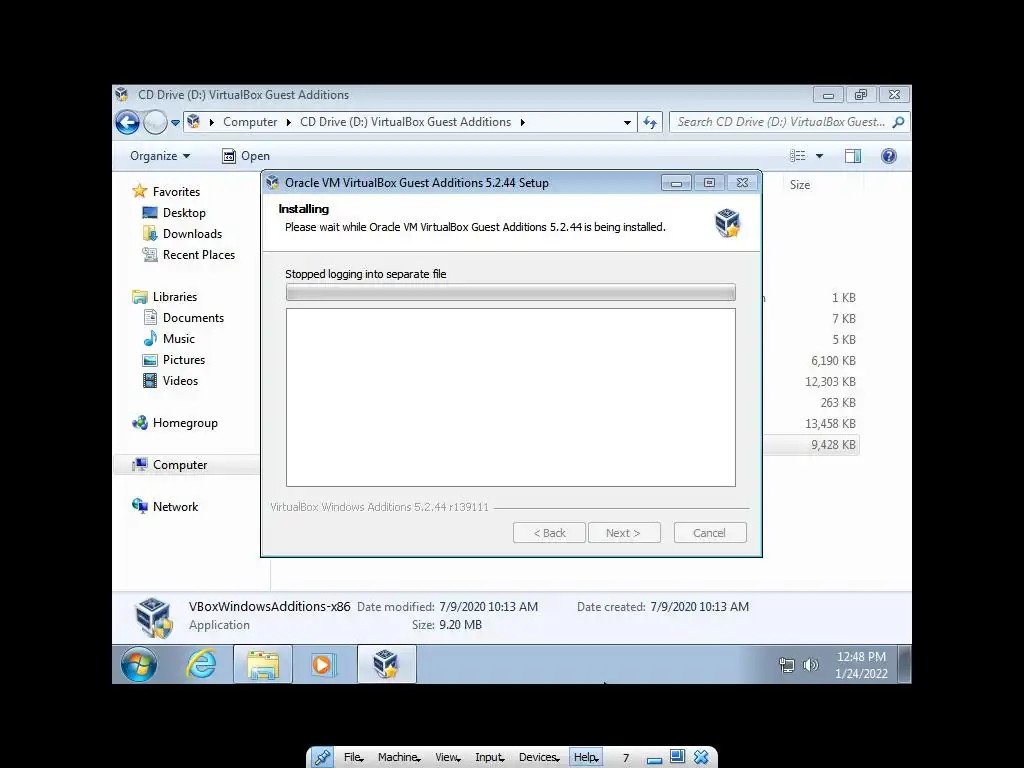Open the Input menu in mini toolbar
Viewport: 1024px width, 768px height.
490,757
